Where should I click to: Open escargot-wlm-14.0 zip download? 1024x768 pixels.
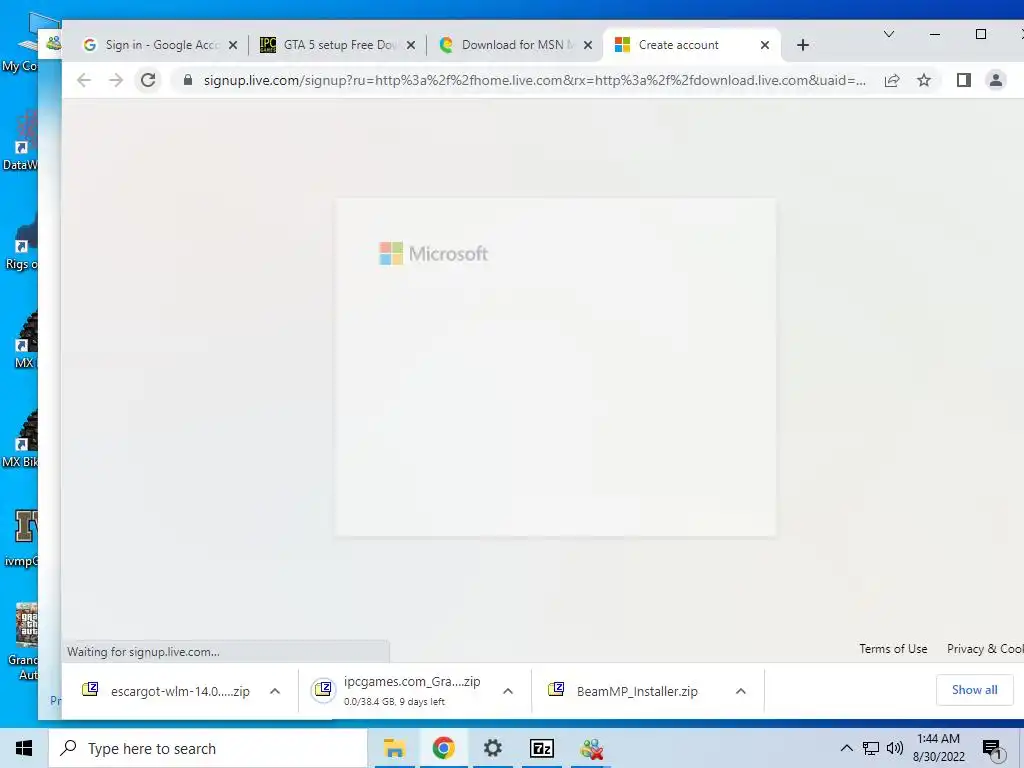pyautogui.click(x=166, y=691)
